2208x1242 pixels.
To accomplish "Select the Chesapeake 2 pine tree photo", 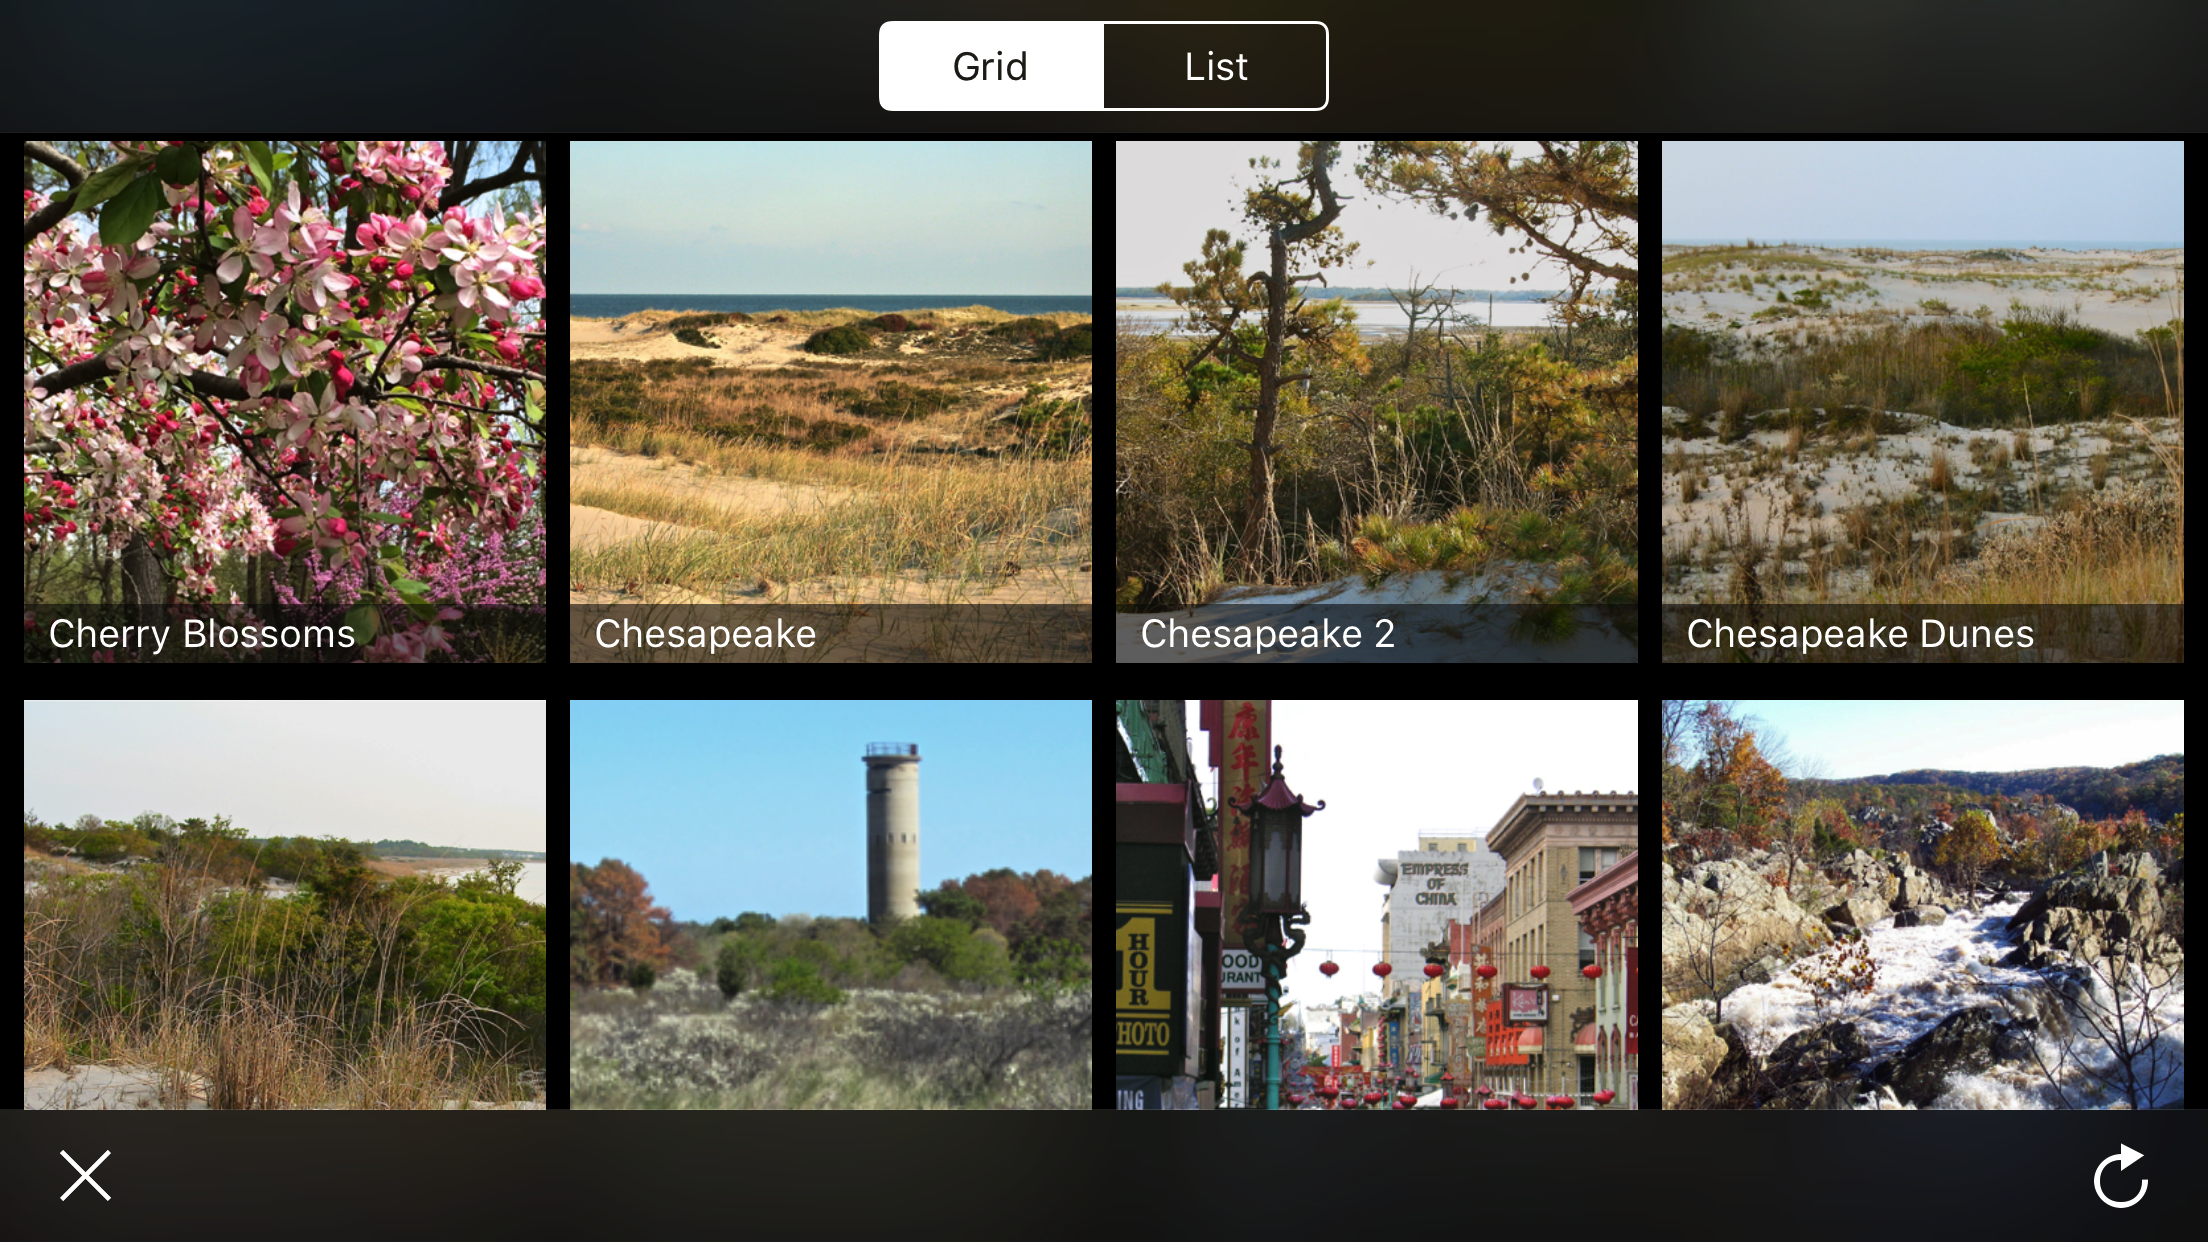I will (1376, 380).
